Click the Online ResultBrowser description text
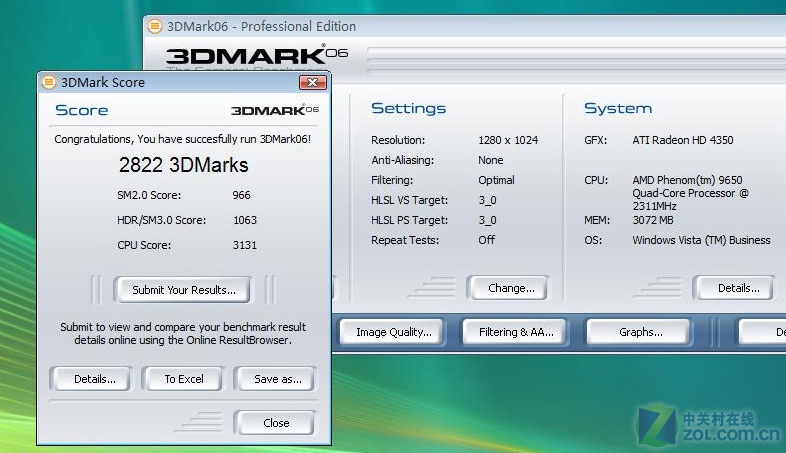The image size is (786, 453). 182,333
